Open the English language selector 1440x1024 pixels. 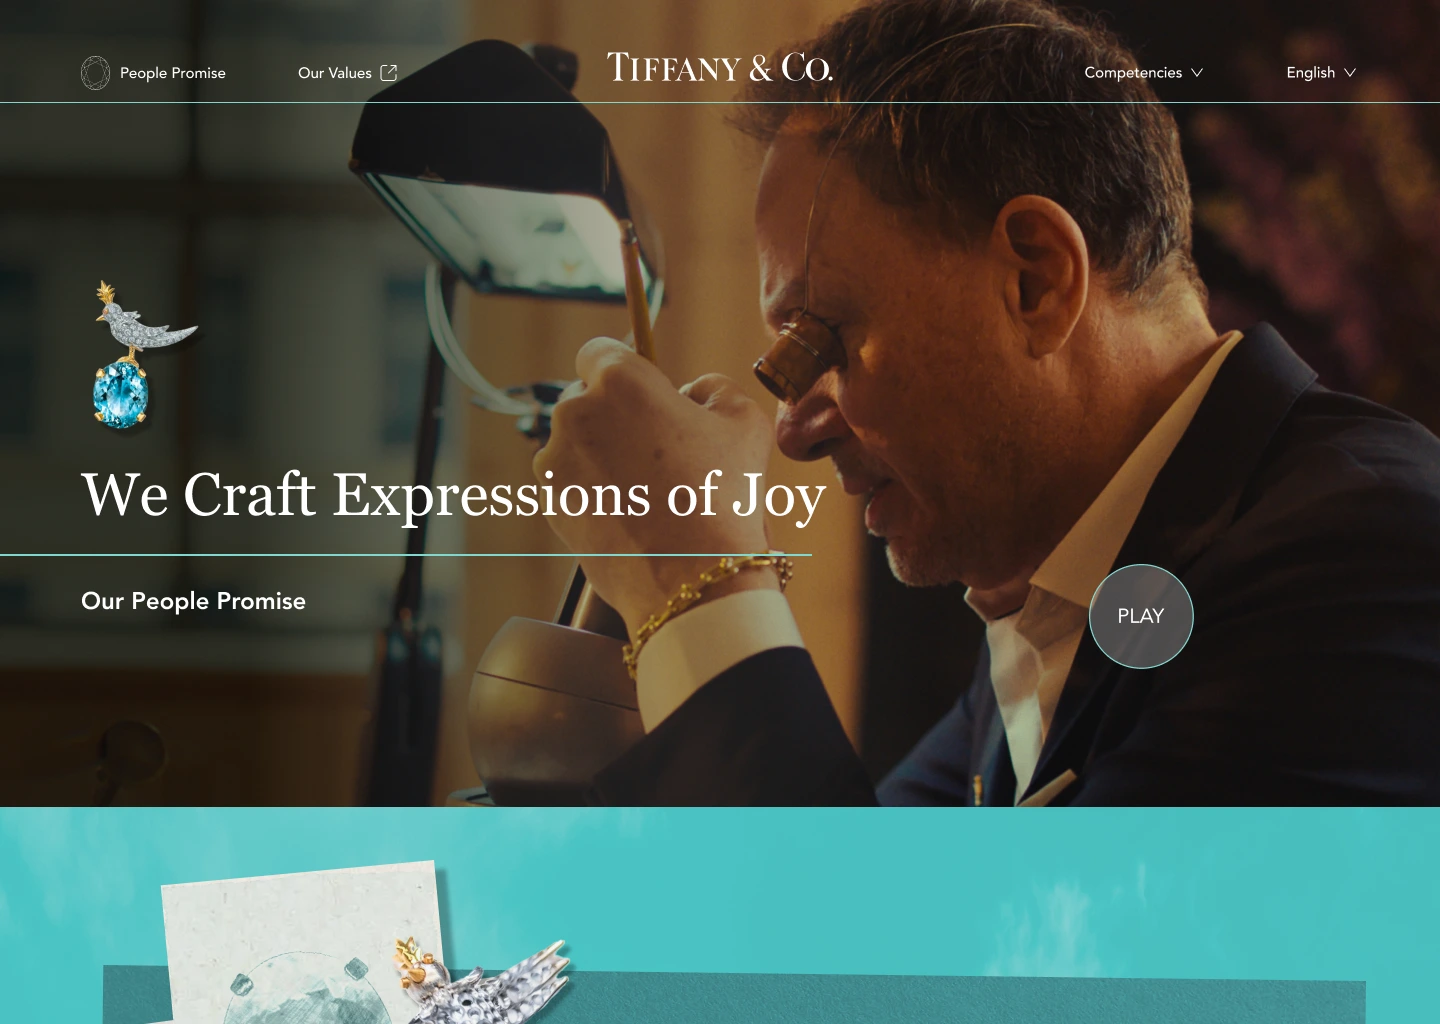tap(1320, 72)
